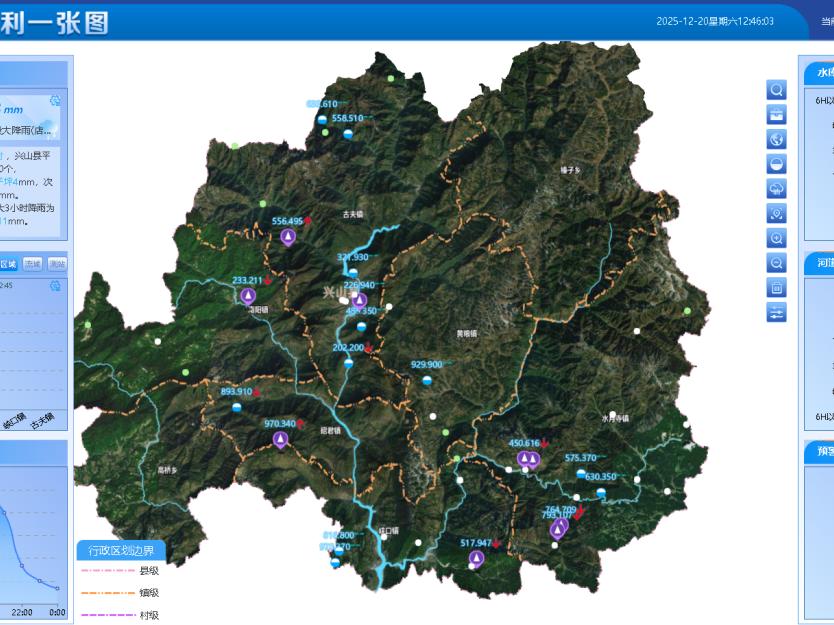Click the map search magnifier tool
This screenshot has width=834, height=625.
[x=776, y=90]
